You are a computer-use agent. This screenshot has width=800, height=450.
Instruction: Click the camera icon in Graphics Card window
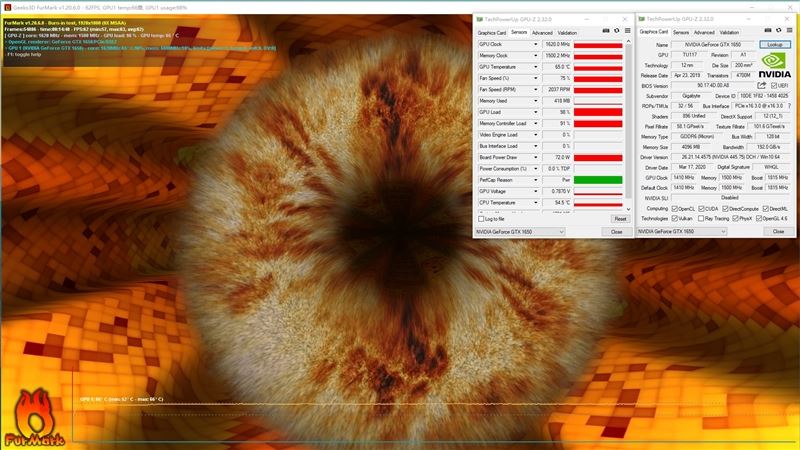(x=768, y=31)
